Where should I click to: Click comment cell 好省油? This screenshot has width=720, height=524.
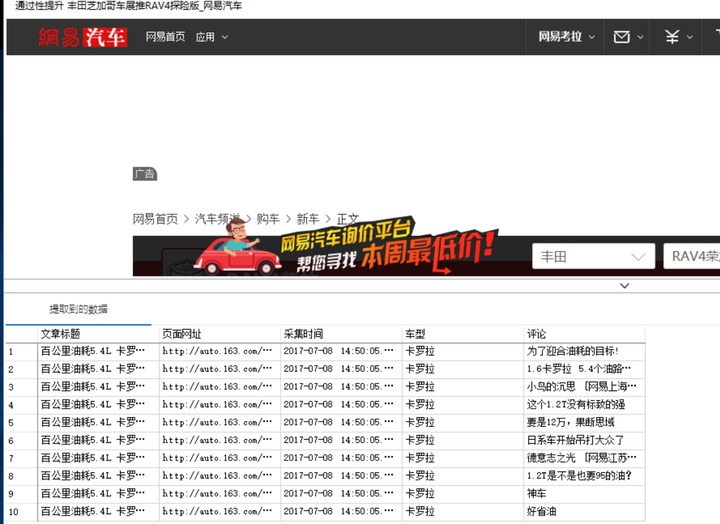(x=585, y=512)
